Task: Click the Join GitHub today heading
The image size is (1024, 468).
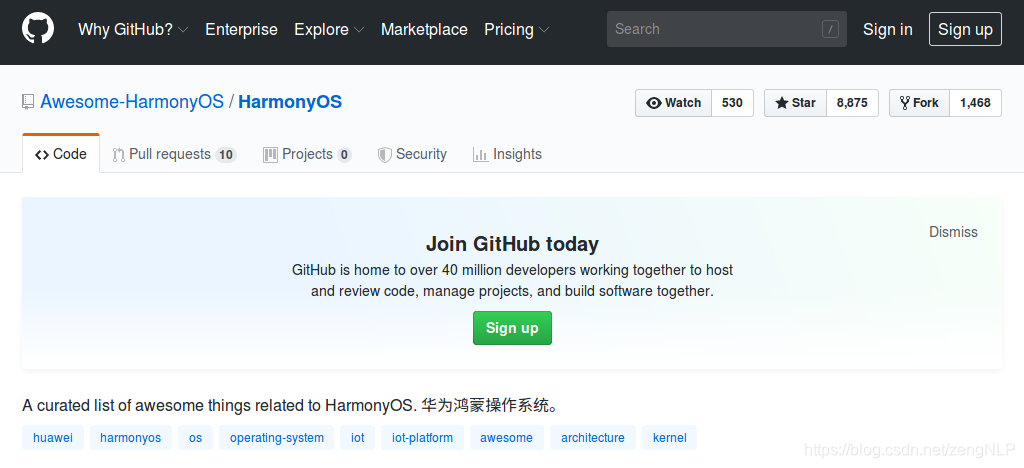Action: [512, 244]
